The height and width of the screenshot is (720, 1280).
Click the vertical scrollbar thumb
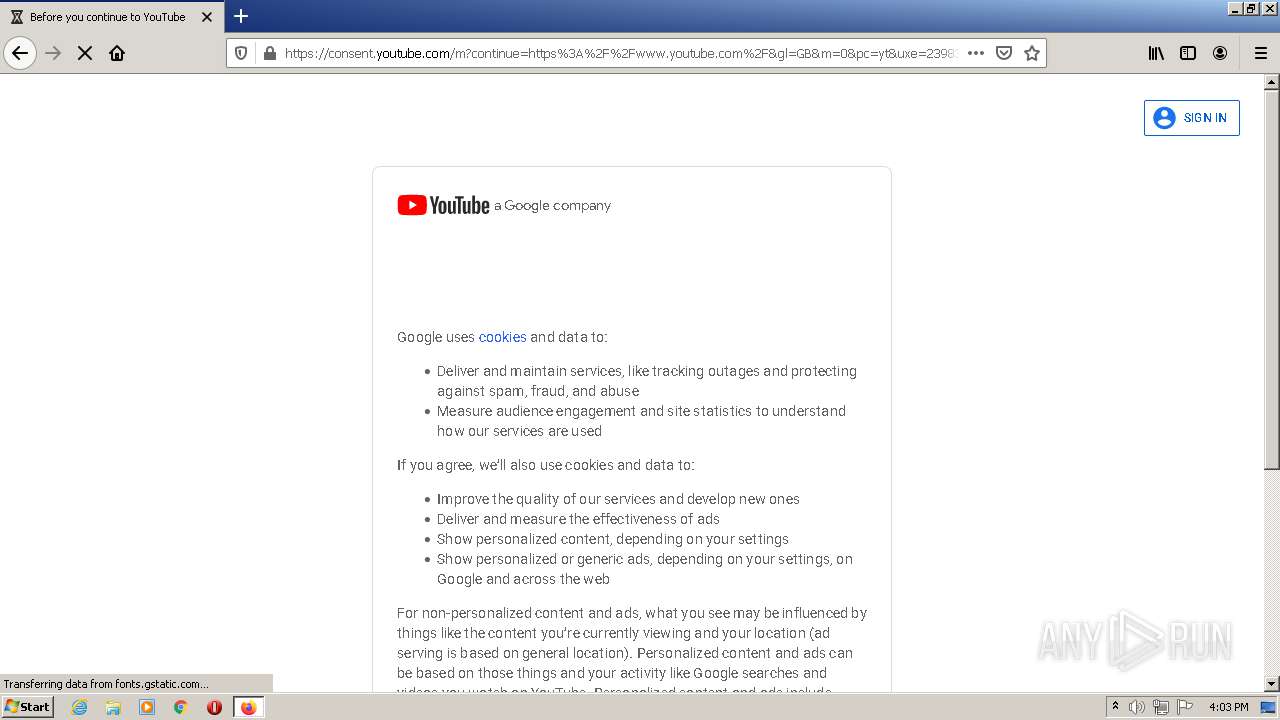tap(1271, 279)
